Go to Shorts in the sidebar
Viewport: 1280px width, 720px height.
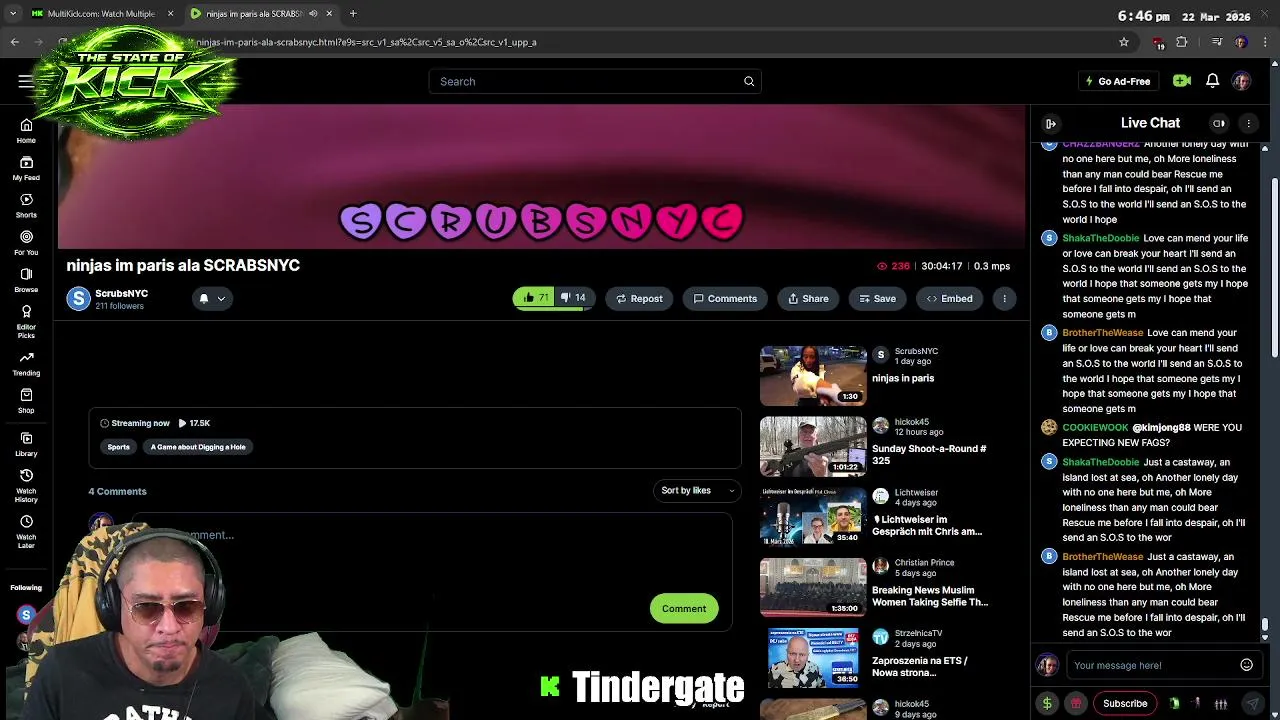point(26,206)
